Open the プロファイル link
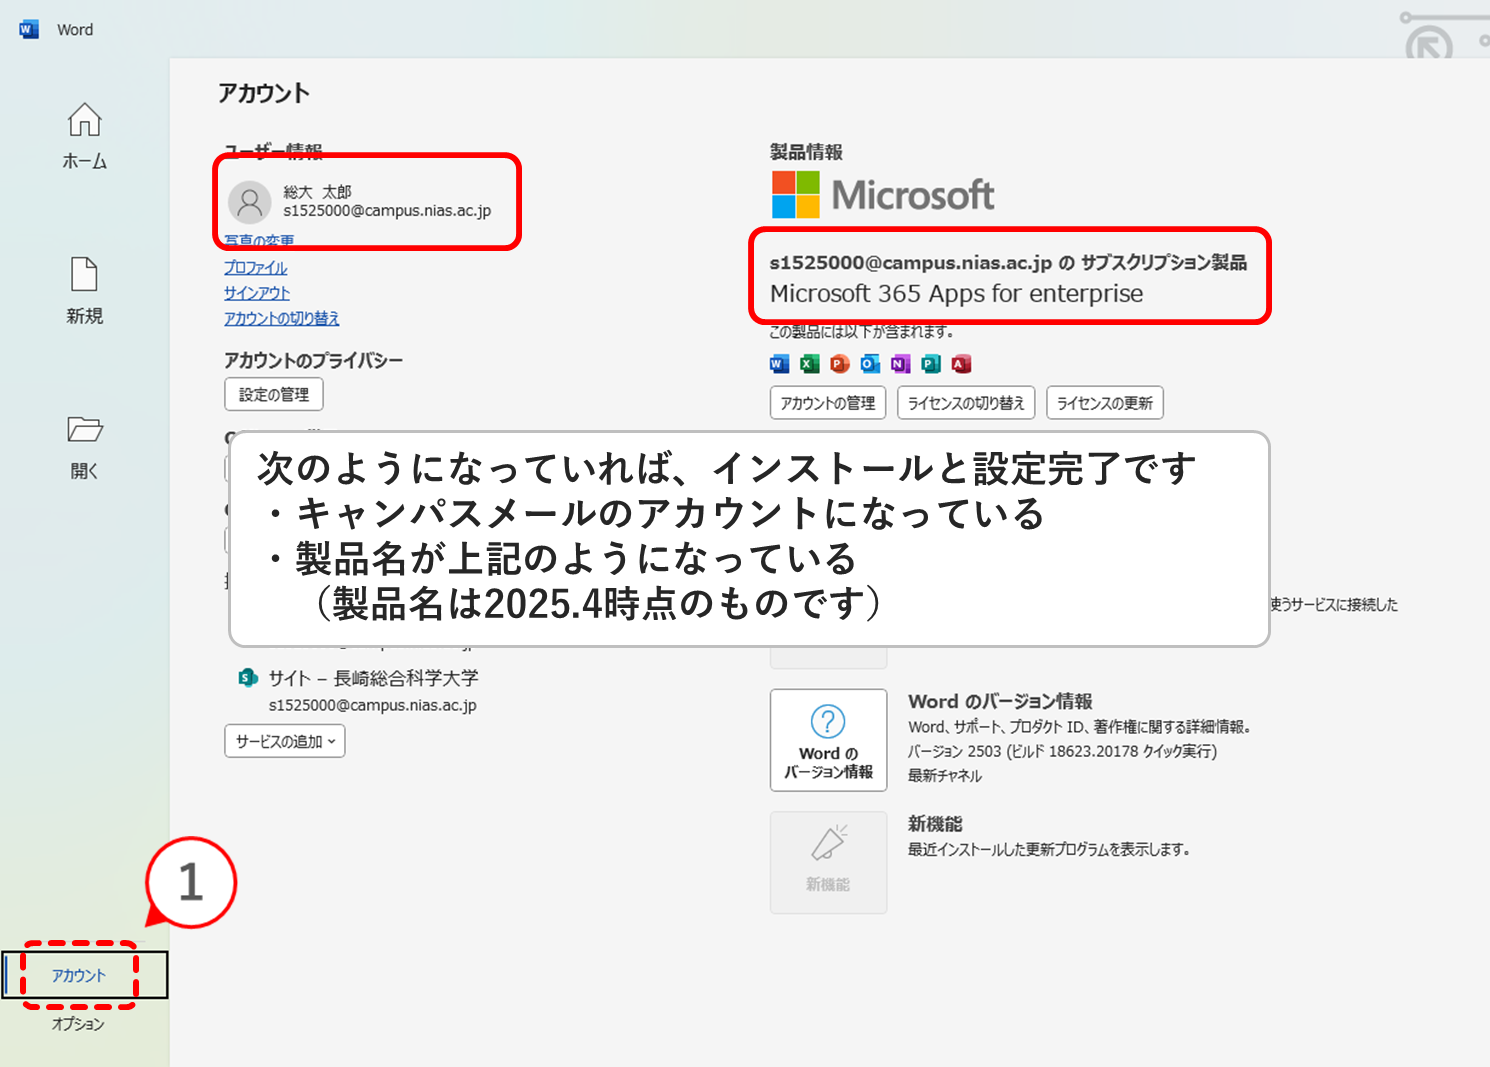This screenshot has height=1067, width=1490. pyautogui.click(x=256, y=268)
